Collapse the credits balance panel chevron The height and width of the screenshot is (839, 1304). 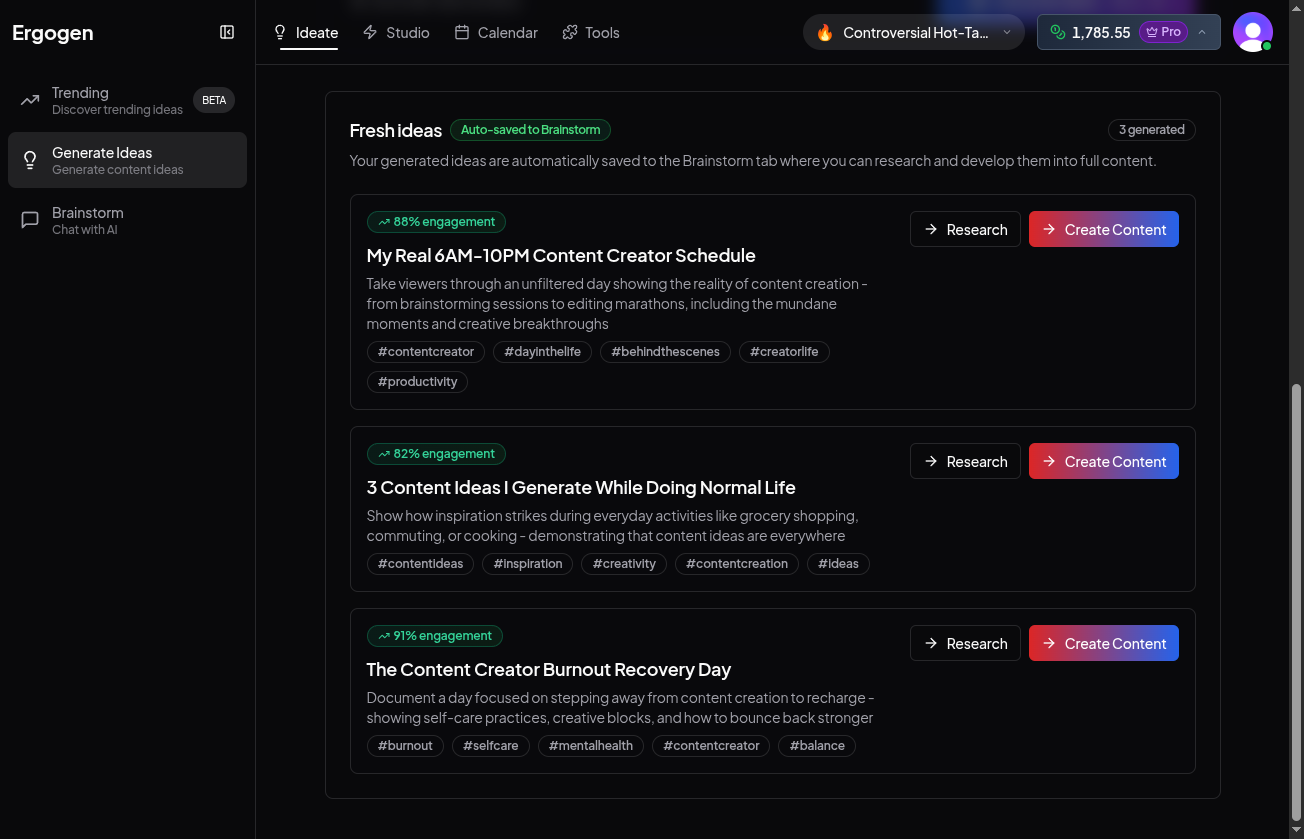(x=1202, y=32)
